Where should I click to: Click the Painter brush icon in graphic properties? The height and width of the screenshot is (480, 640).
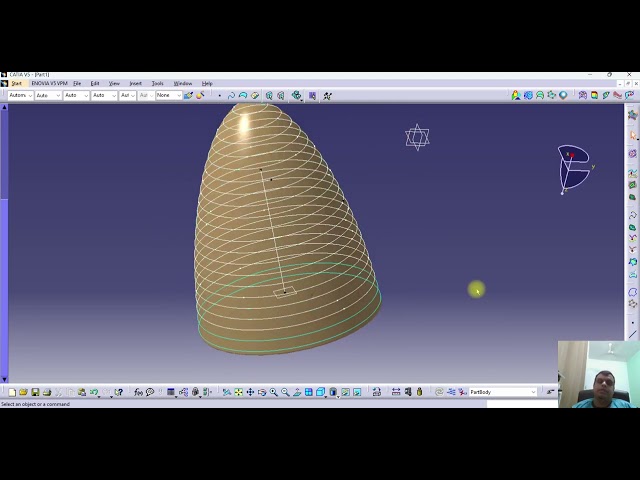coord(188,96)
